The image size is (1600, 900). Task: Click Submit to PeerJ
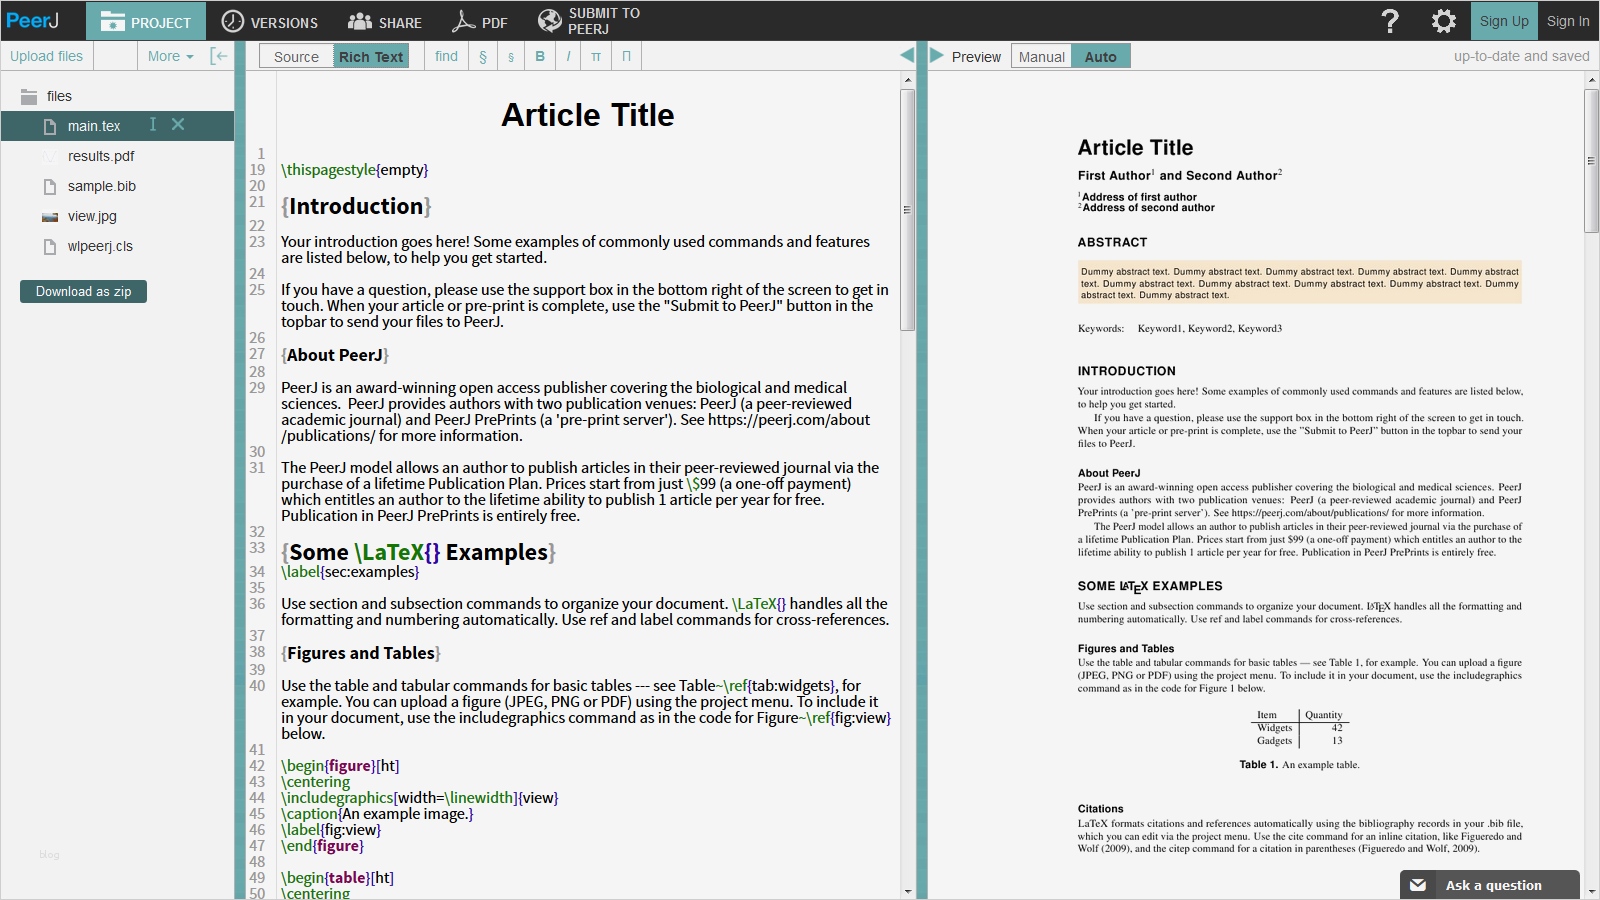(x=589, y=21)
